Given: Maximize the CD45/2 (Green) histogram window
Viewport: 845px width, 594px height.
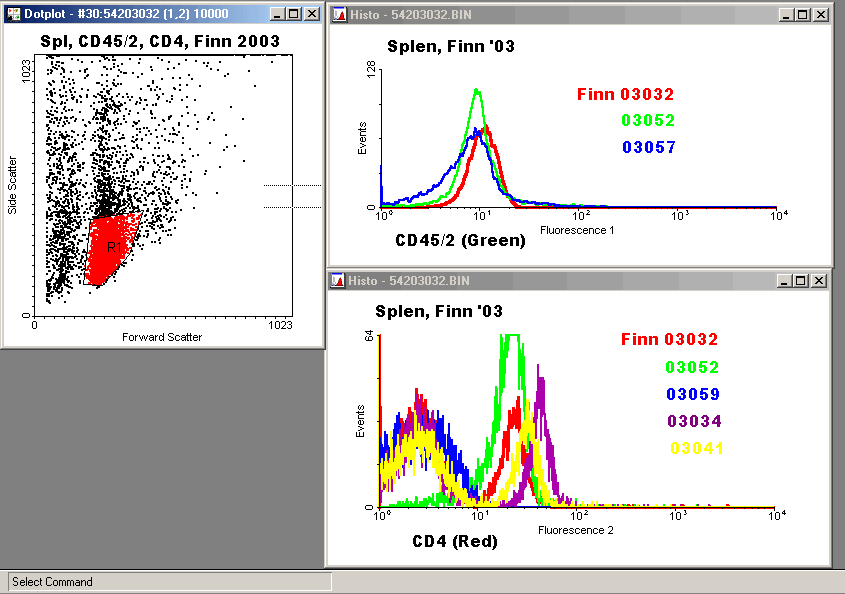Looking at the screenshot, I should pos(802,14).
